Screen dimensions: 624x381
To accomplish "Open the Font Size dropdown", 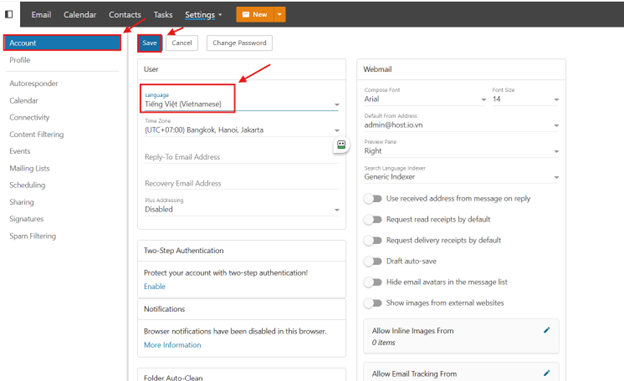I will coord(526,96).
